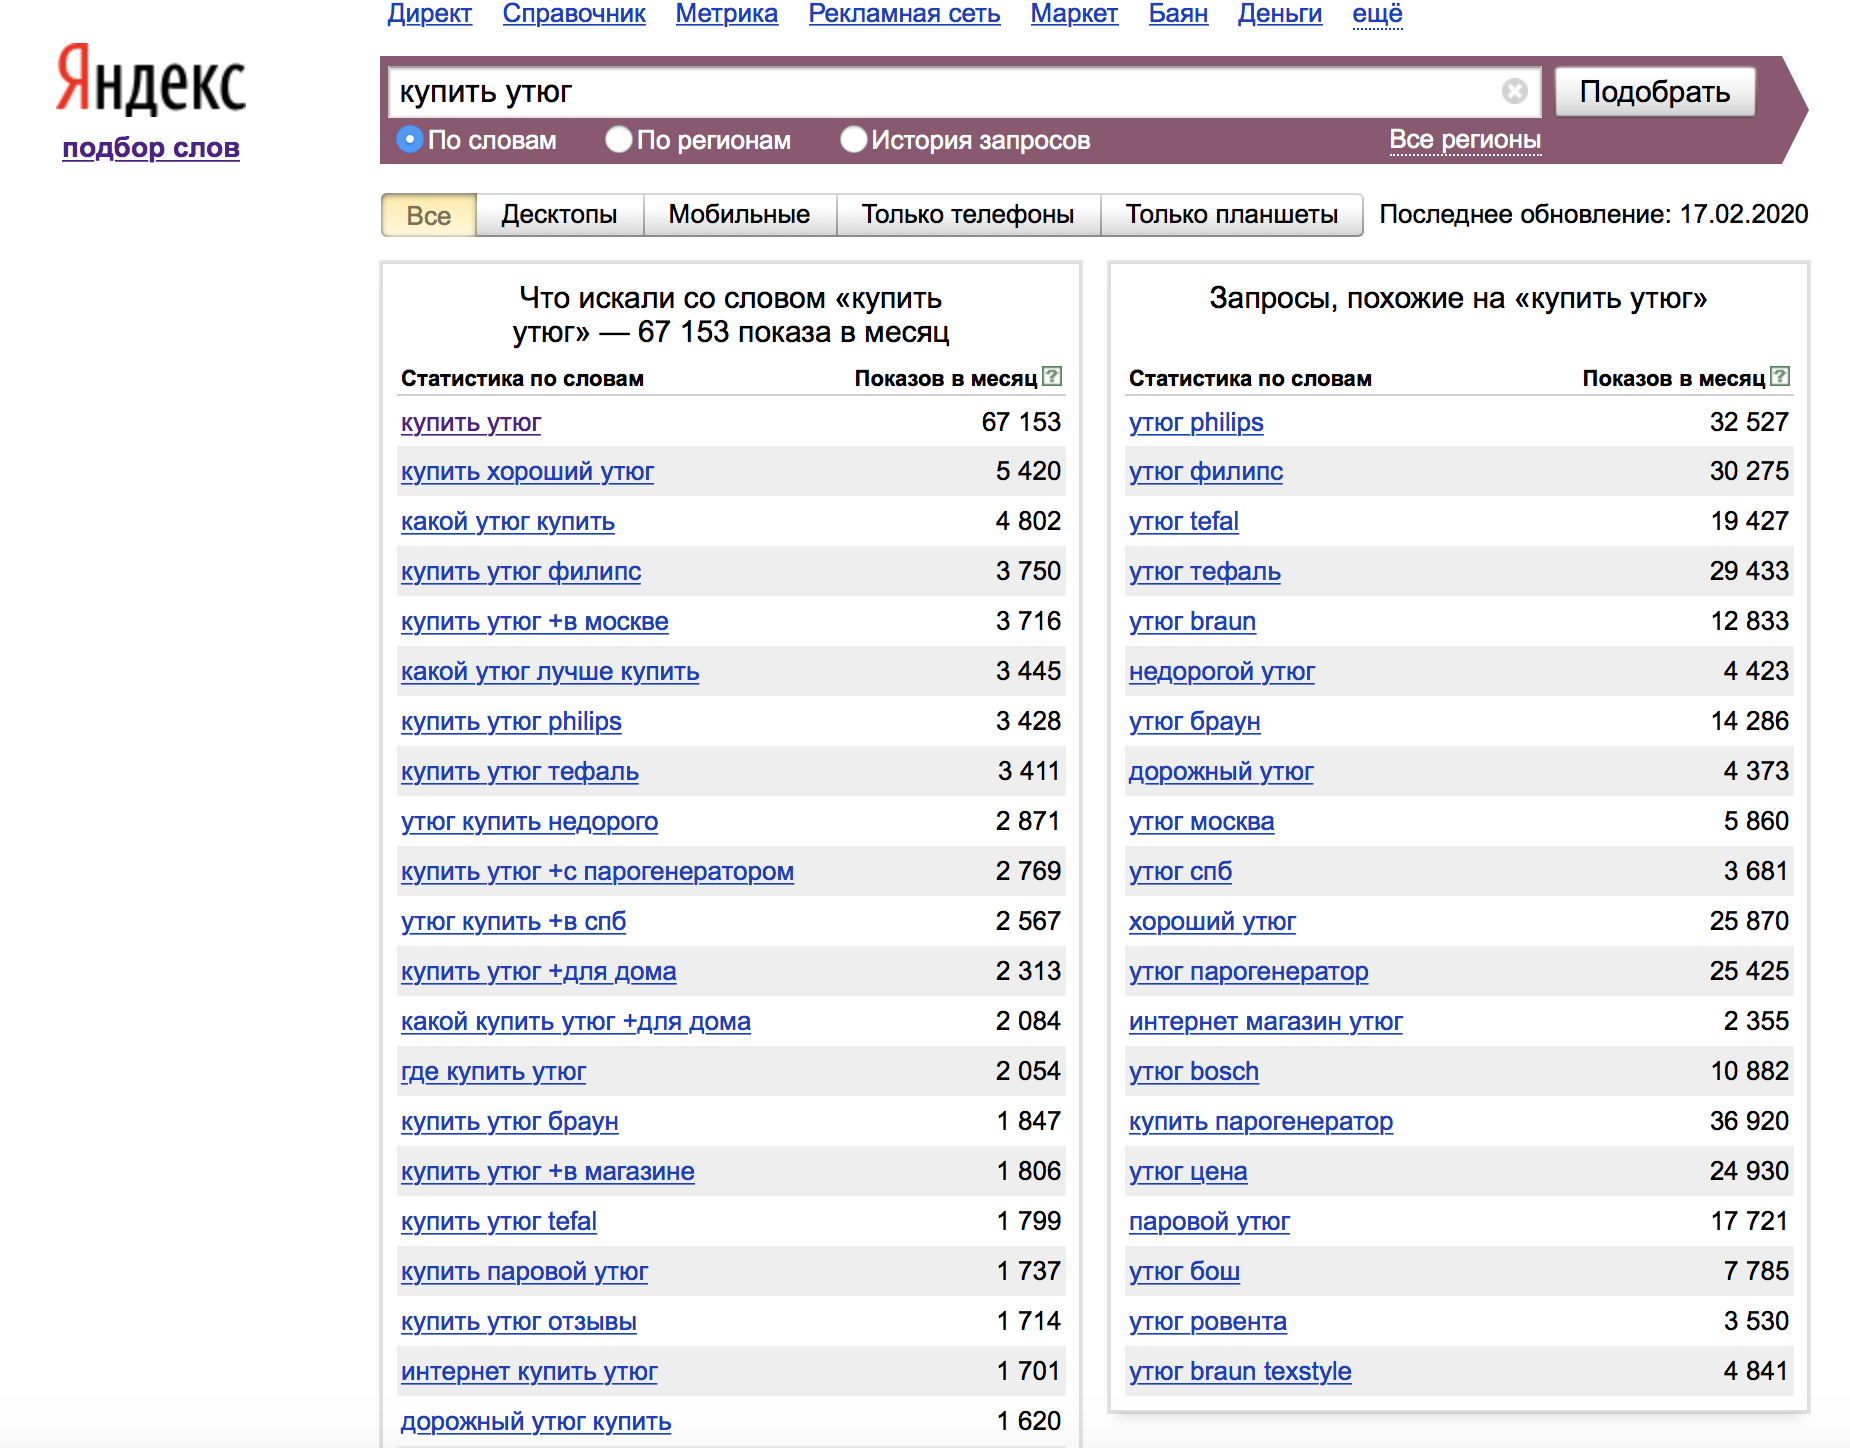Open the паровой утюг similar query
The height and width of the screenshot is (1448, 1850).
point(1209,1222)
